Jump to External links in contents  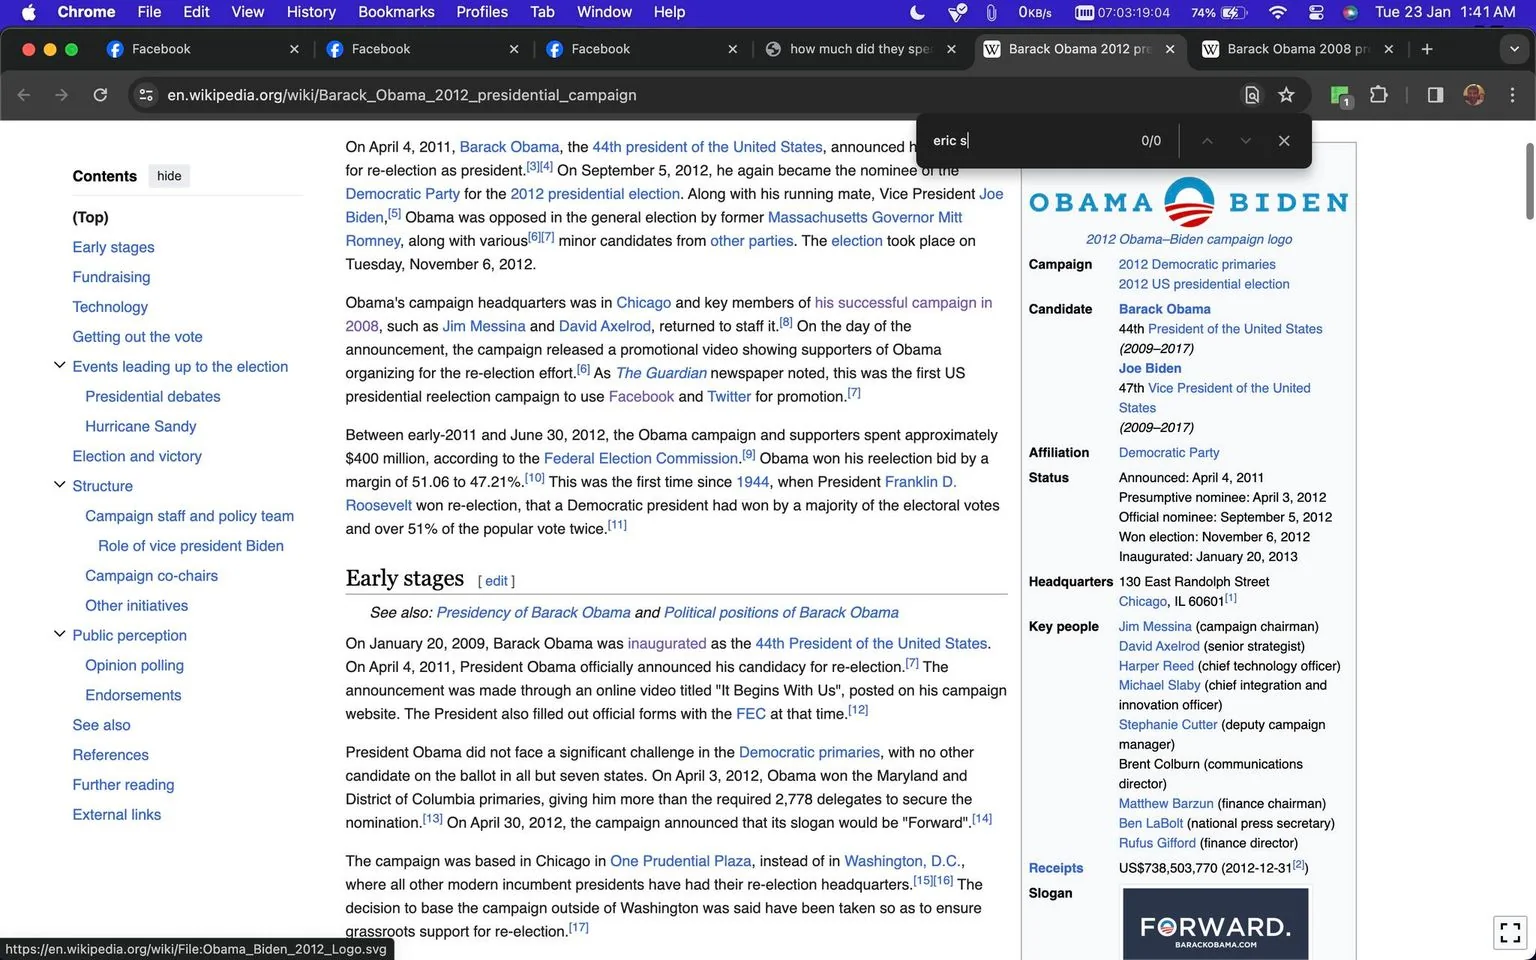(x=116, y=814)
